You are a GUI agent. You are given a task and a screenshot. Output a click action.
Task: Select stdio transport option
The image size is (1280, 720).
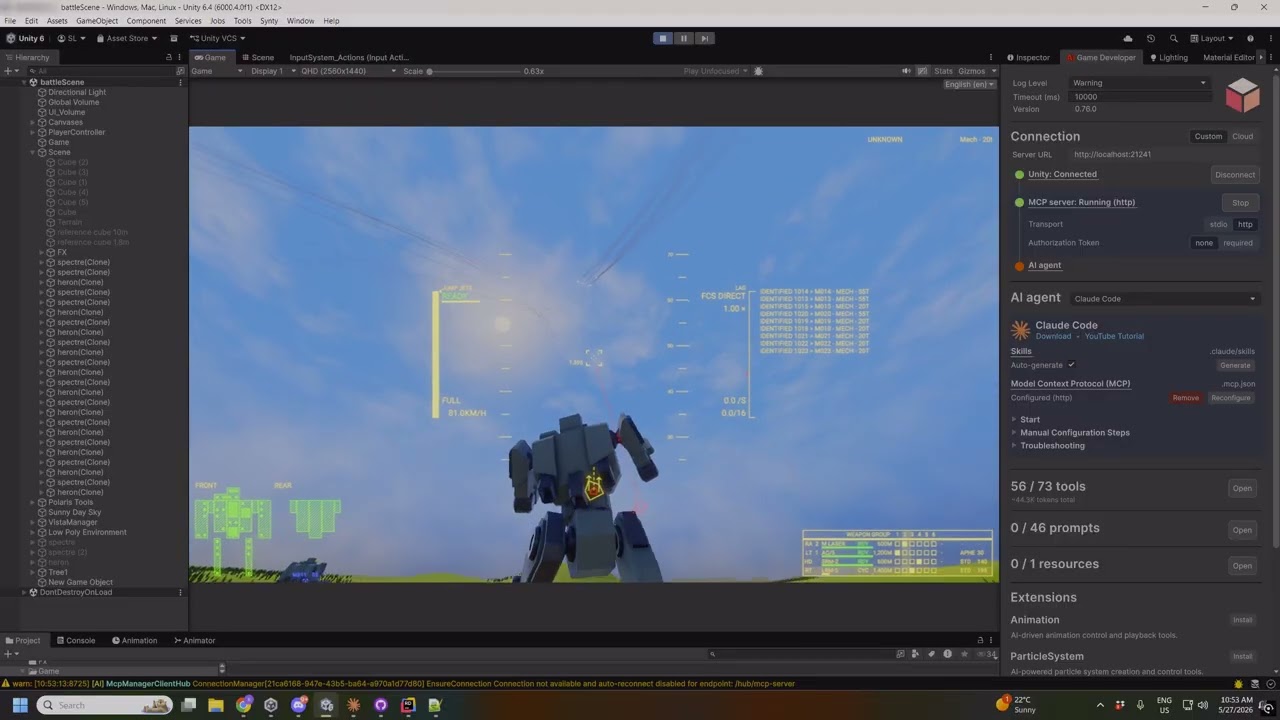tap(1218, 224)
